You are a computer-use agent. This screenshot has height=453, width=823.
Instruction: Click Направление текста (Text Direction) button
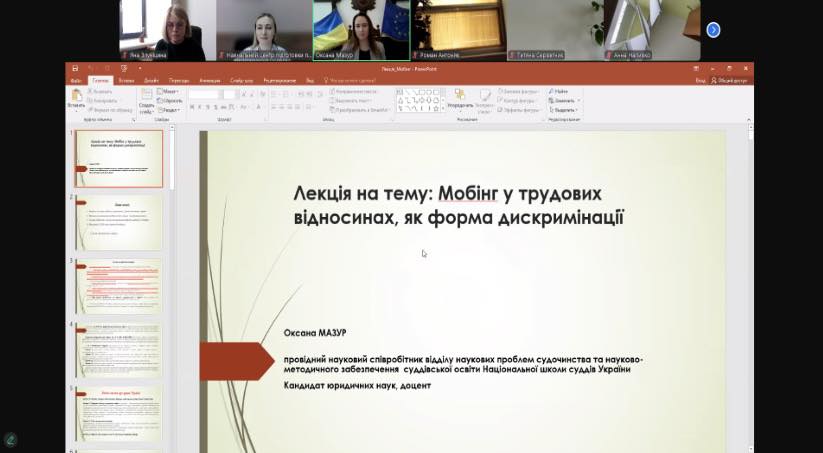point(353,91)
